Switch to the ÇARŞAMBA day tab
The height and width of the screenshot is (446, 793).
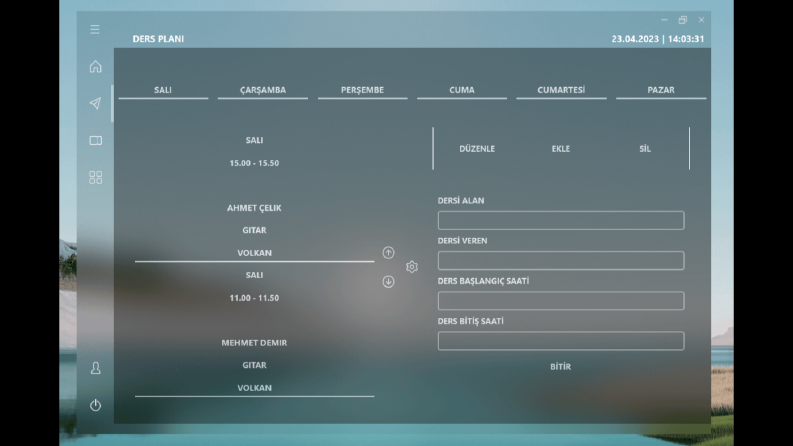tap(262, 90)
